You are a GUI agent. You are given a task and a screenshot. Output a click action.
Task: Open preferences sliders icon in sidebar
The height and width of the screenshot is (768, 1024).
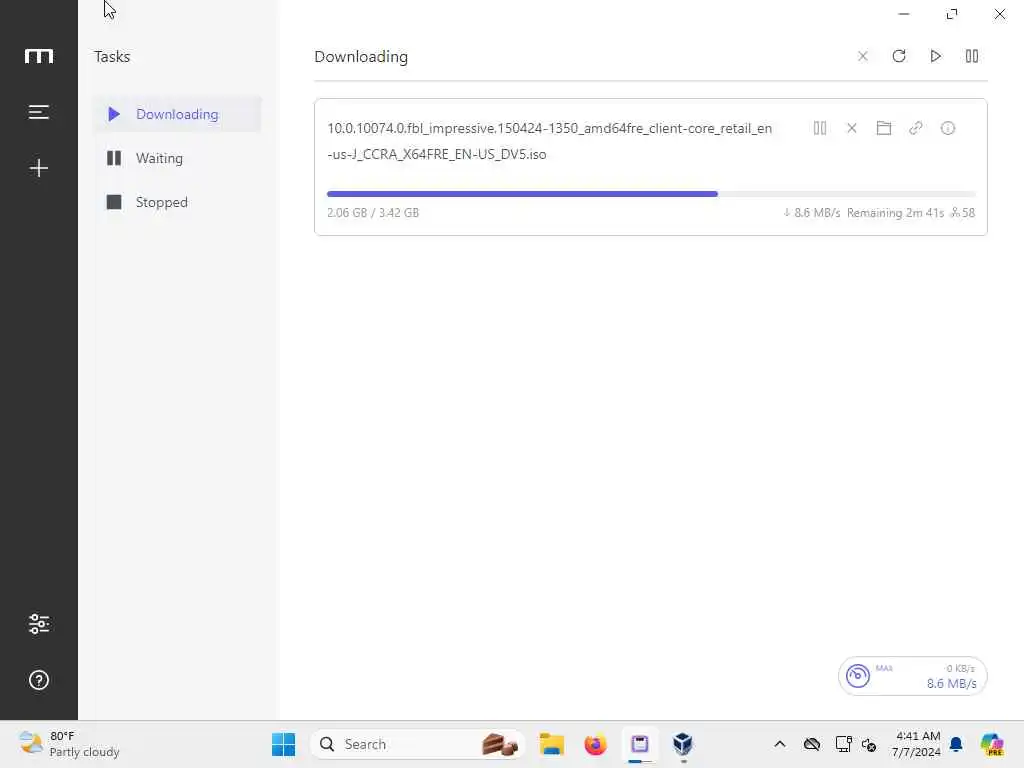[39, 624]
